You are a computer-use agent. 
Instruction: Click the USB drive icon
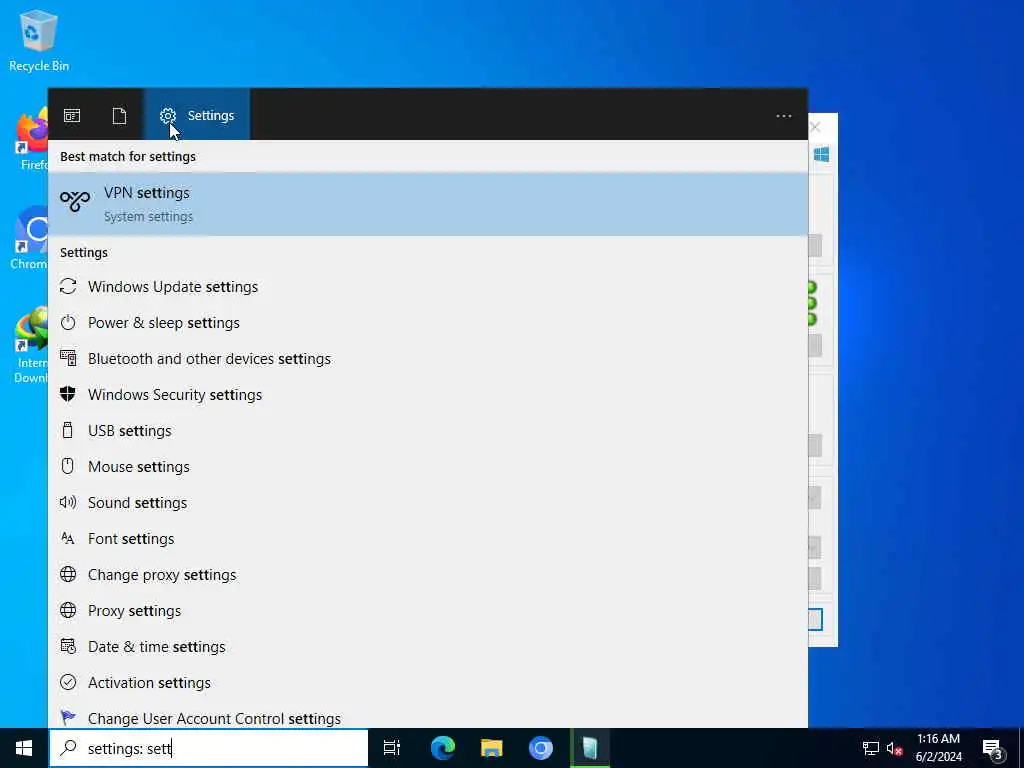(67, 430)
